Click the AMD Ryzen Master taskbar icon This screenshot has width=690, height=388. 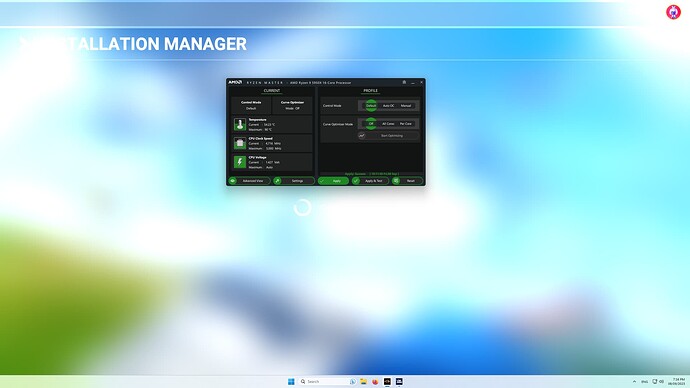[x=387, y=381]
